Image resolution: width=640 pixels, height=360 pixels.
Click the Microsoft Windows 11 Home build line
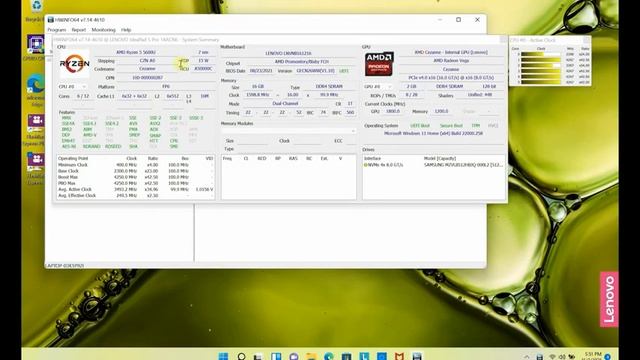(433, 133)
